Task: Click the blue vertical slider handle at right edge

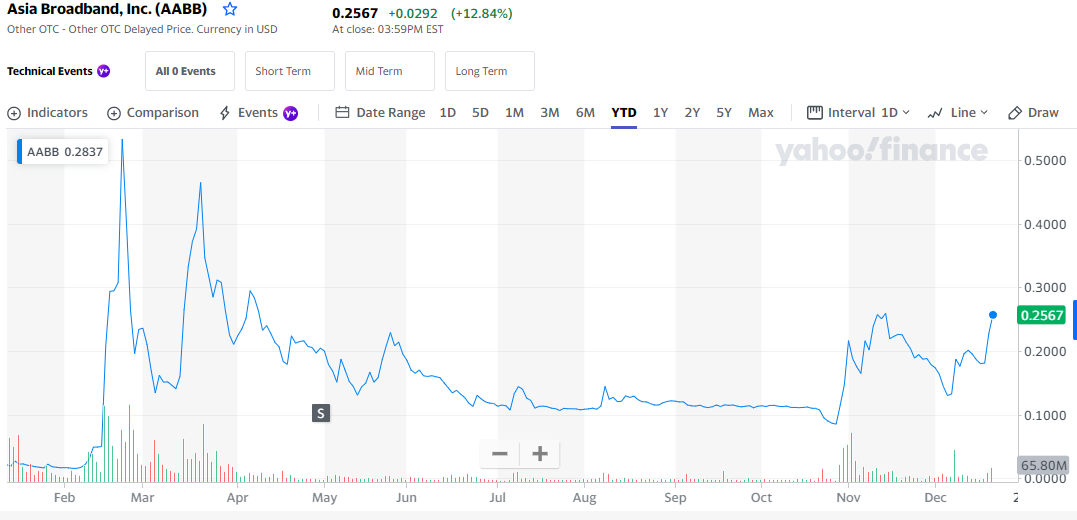Action: tap(1075, 319)
